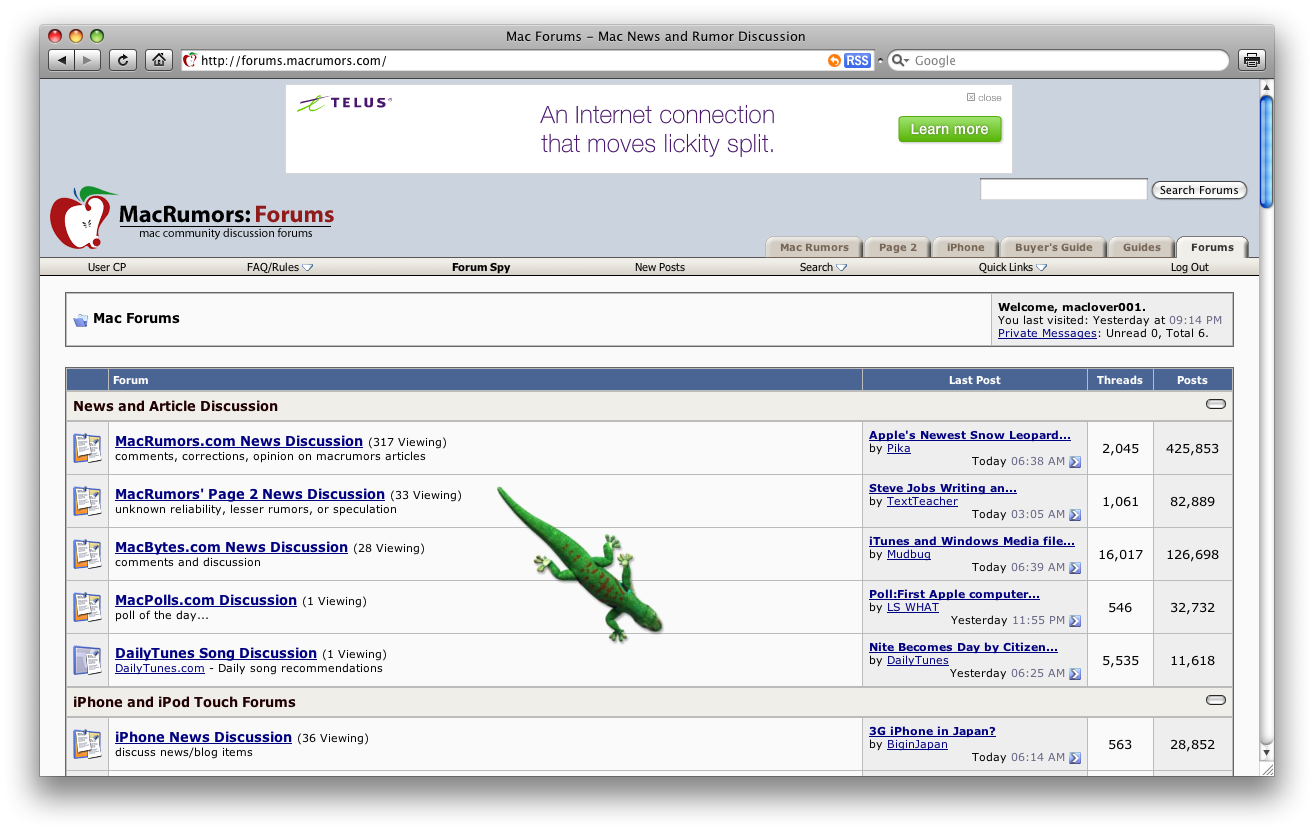Image resolution: width=1314 pixels, height=831 pixels.
Task: Click the vertical scrollbar thumb
Action: pos(1266,150)
